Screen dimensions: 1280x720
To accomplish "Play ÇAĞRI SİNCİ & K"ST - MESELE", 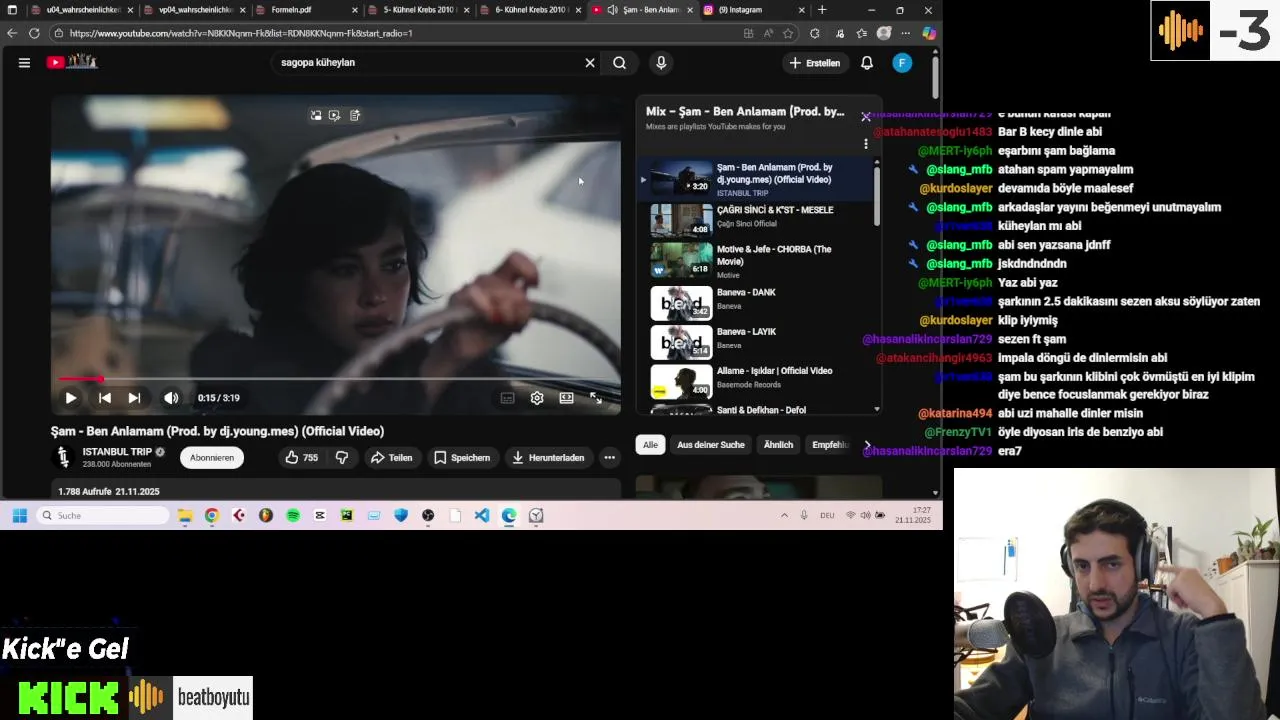I will point(755,219).
